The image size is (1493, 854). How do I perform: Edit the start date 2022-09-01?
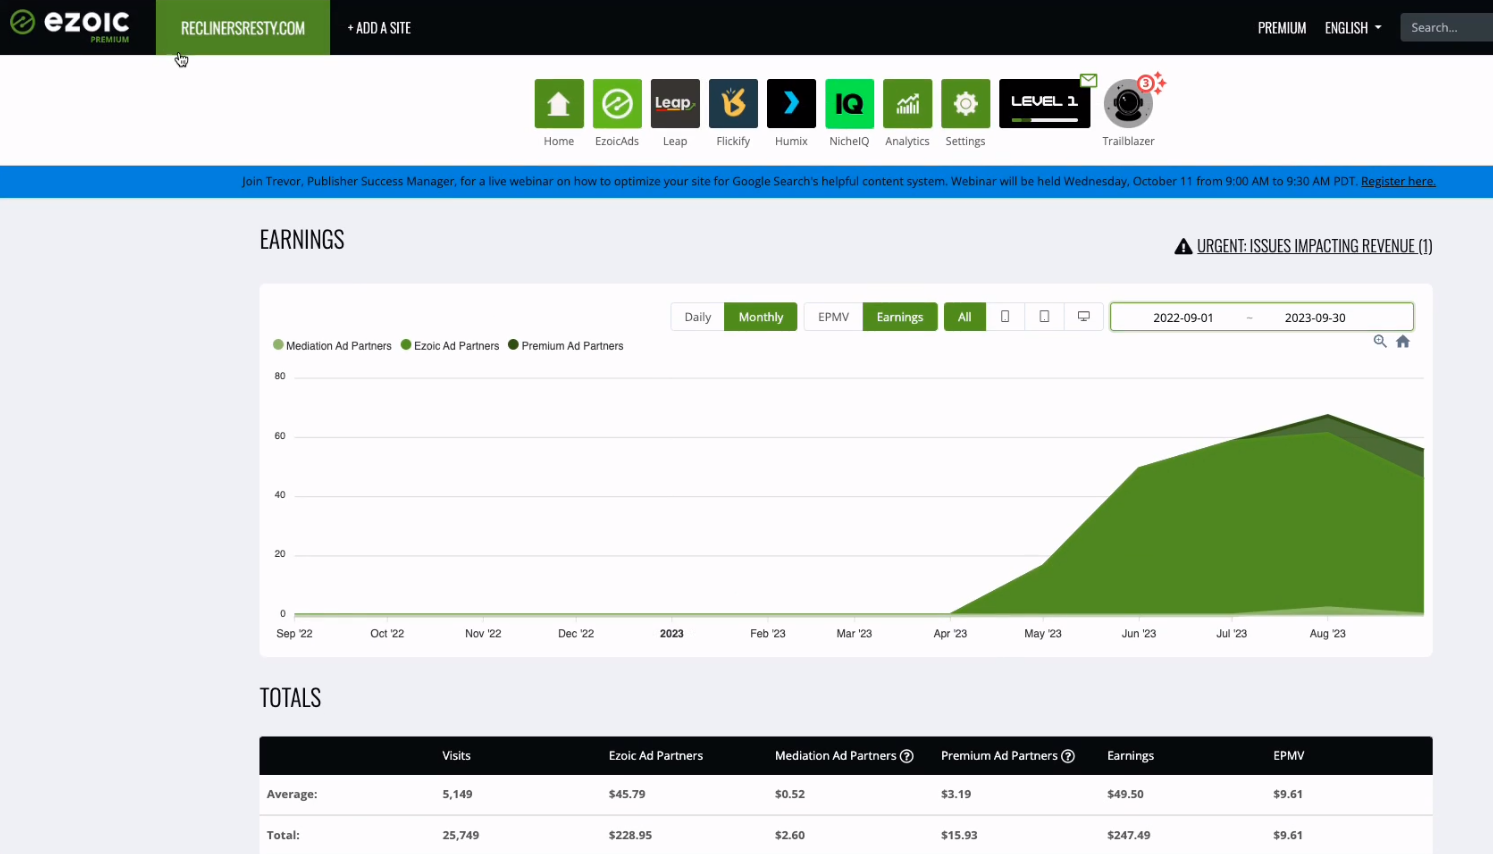pyautogui.click(x=1183, y=317)
